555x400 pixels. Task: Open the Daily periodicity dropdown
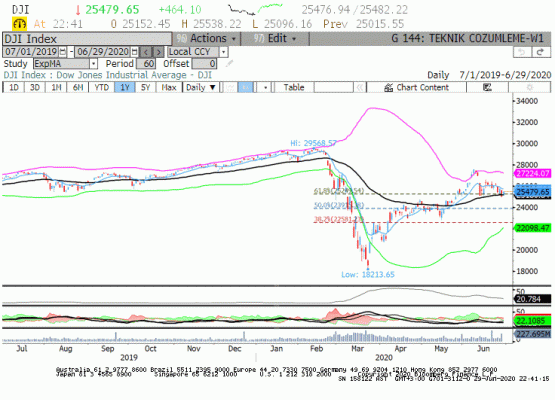(x=201, y=87)
